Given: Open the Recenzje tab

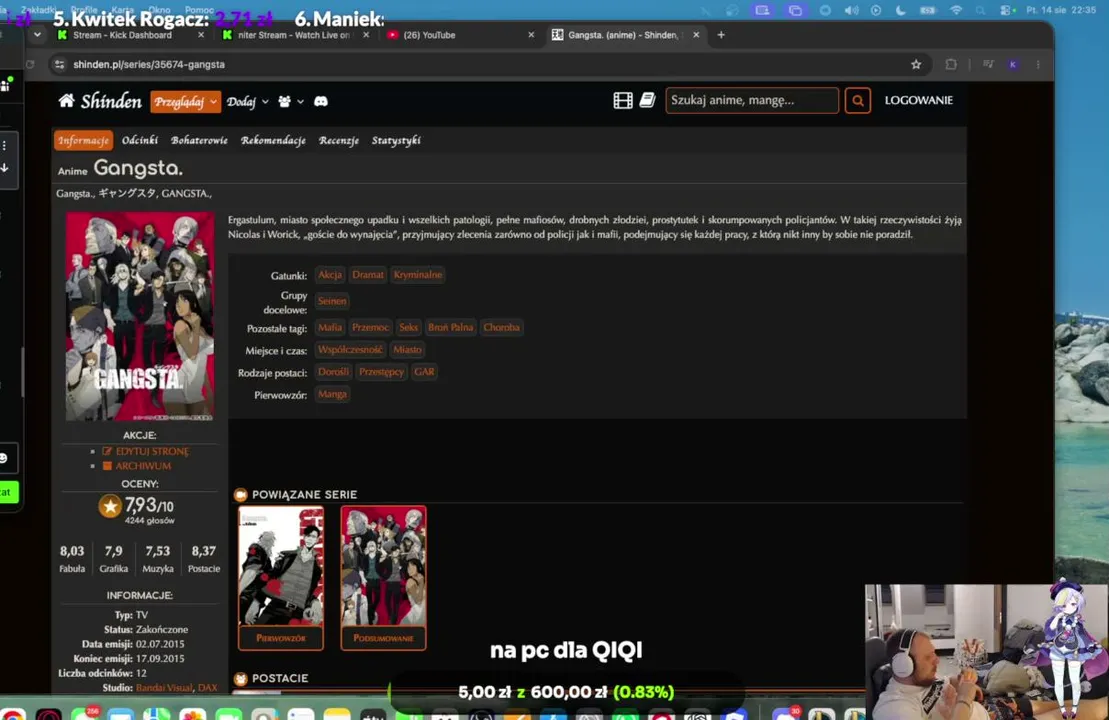Looking at the screenshot, I should 338,140.
